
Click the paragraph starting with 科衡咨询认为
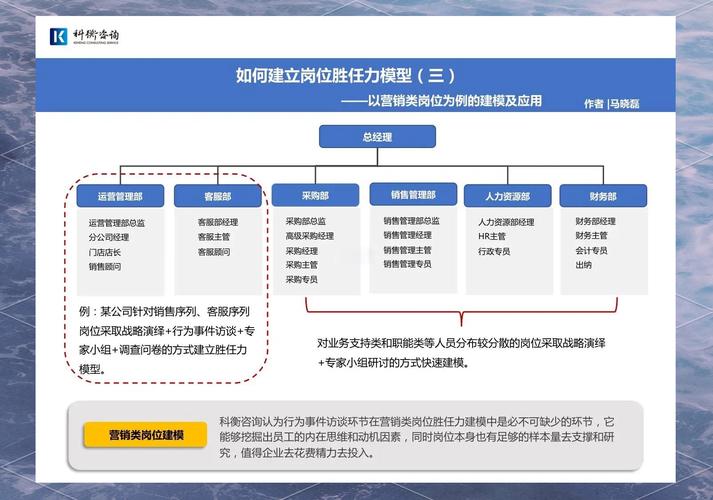[x=417, y=437]
